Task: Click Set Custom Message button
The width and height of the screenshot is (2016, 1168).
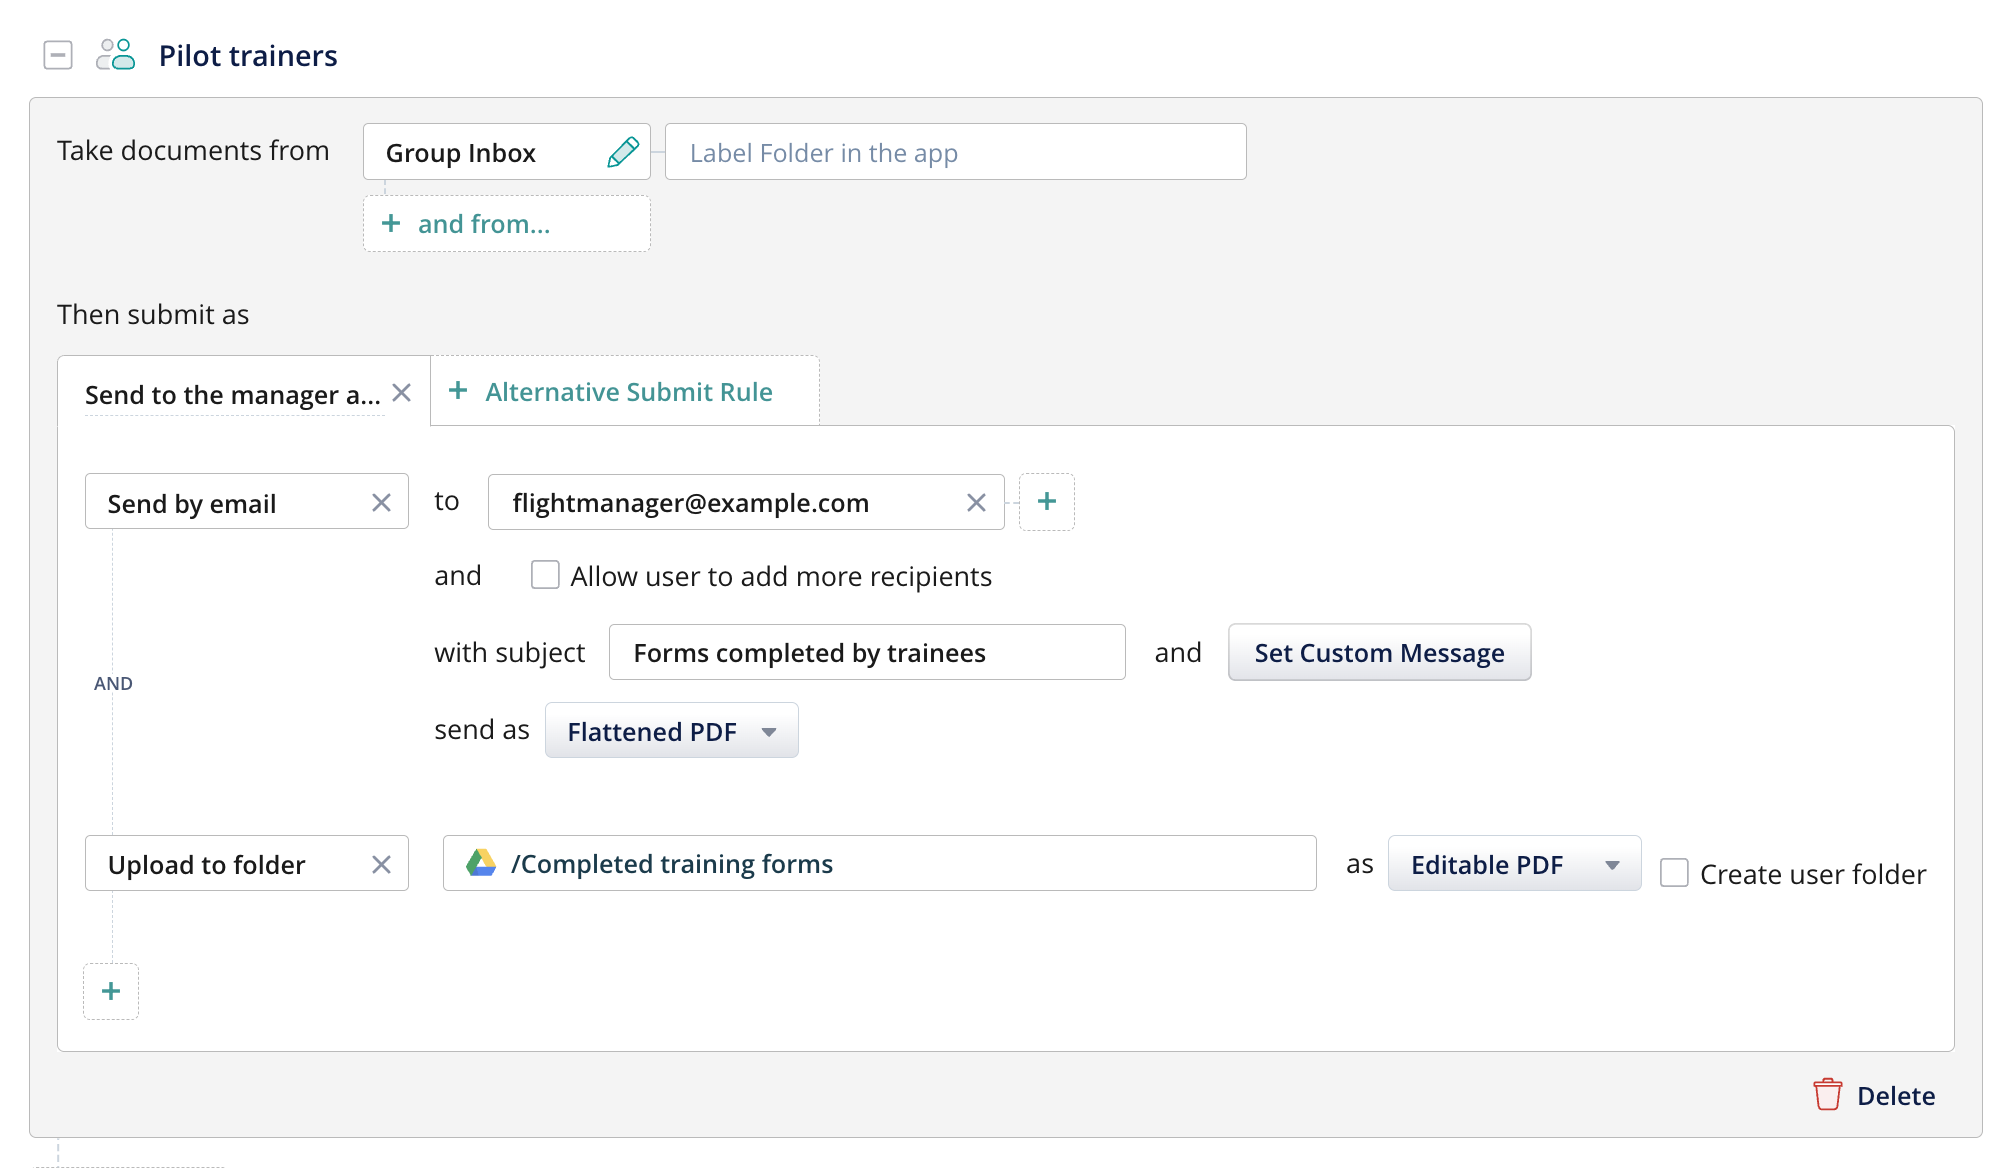Action: (1379, 653)
